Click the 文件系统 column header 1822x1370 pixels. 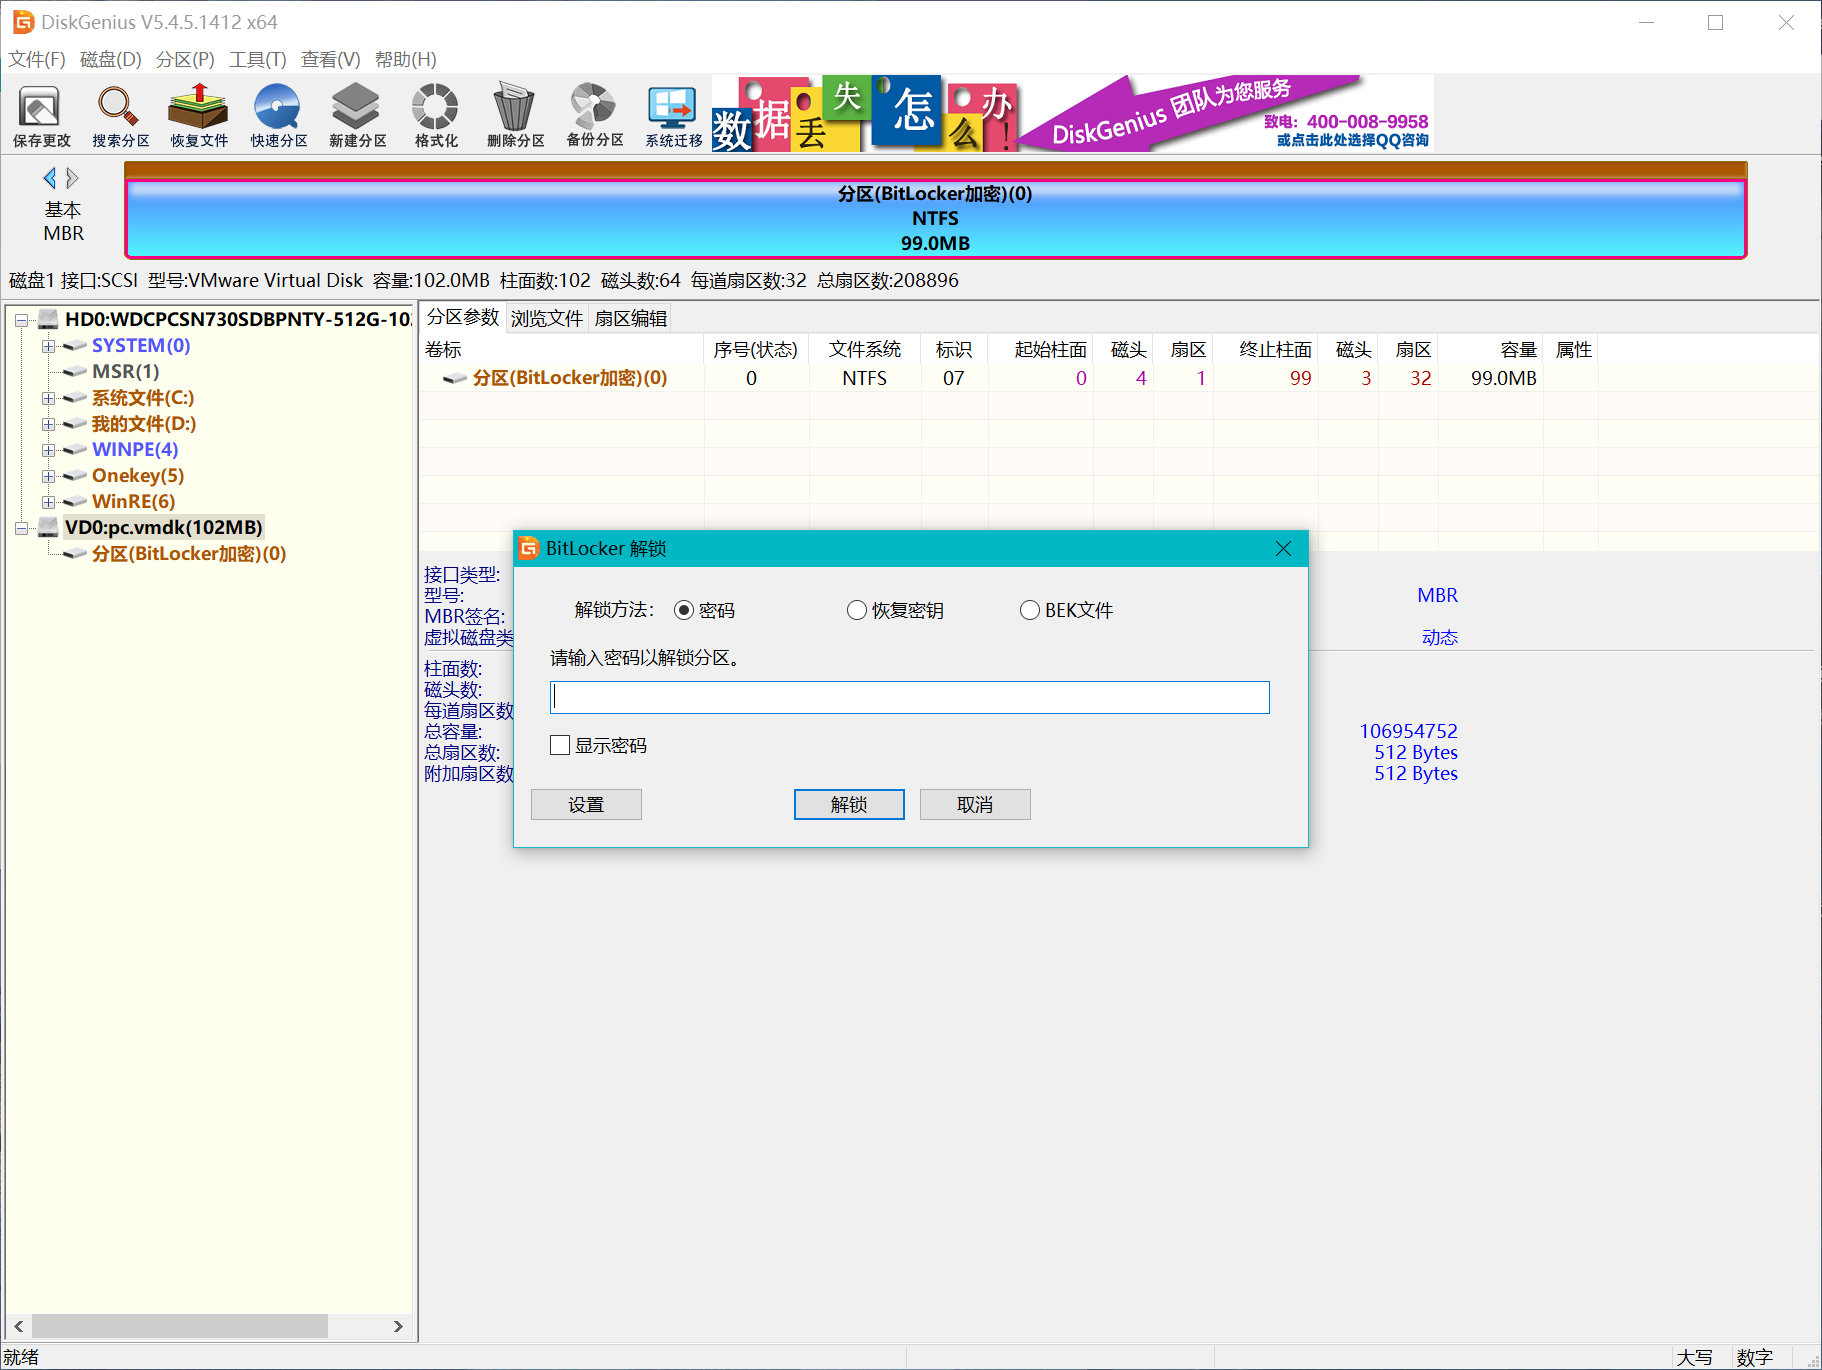[865, 349]
